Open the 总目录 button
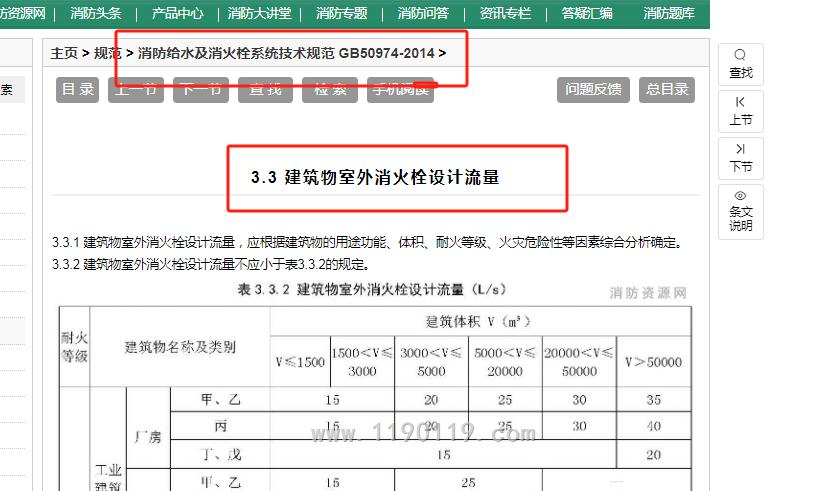Image resolution: width=830 pixels, height=491 pixels. 667,89
